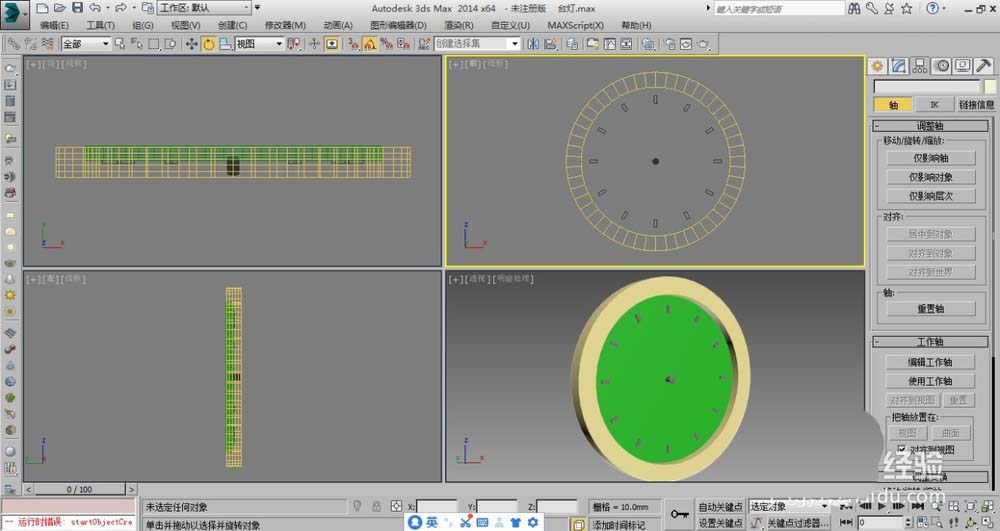Open the 修改器(M) menu

(x=285, y=25)
